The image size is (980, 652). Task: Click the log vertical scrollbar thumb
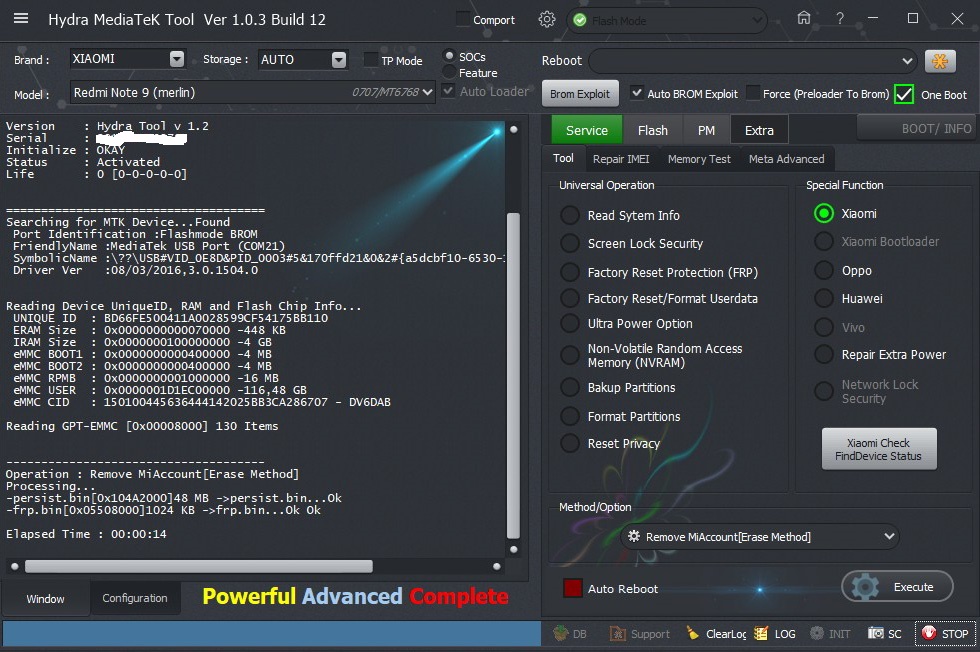coord(513,375)
